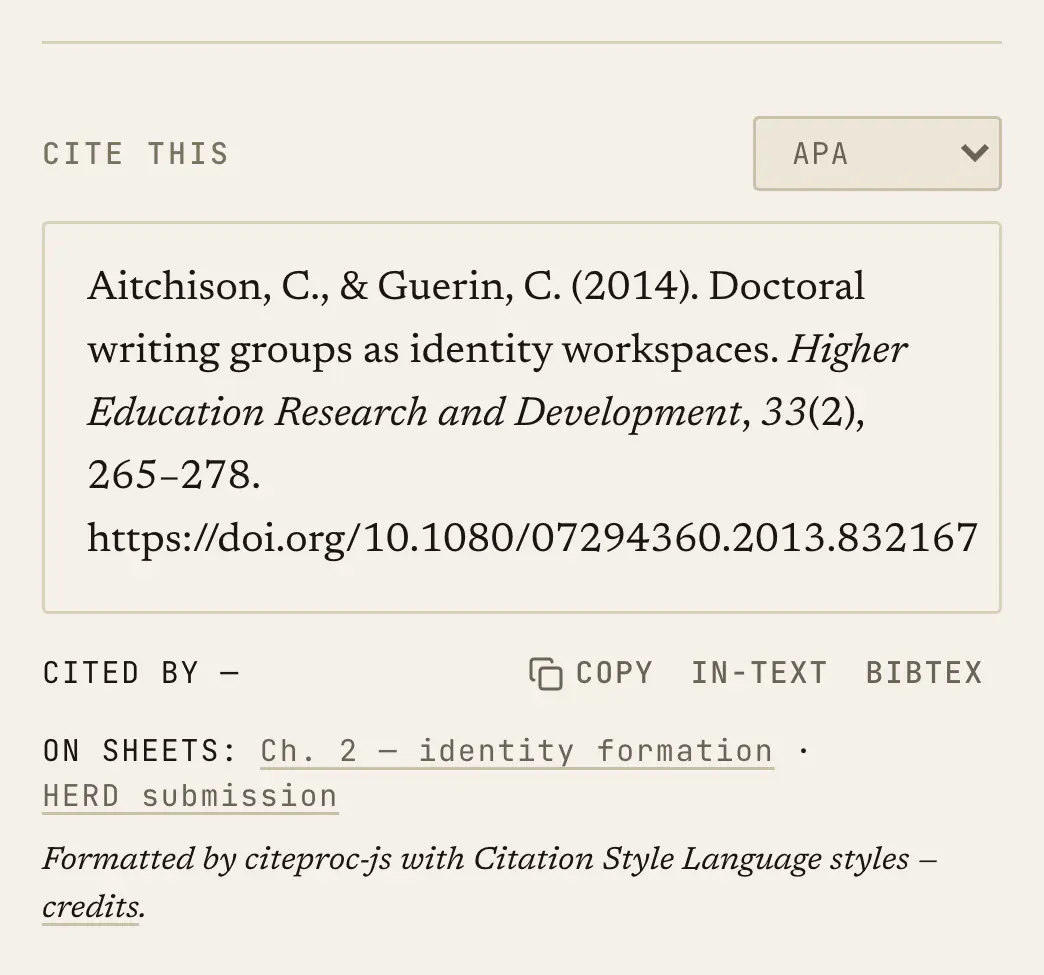Click the author names 'Aitchison, C., & Guerin, C.'
Viewport: 1044px width, 975px height.
tap(324, 287)
